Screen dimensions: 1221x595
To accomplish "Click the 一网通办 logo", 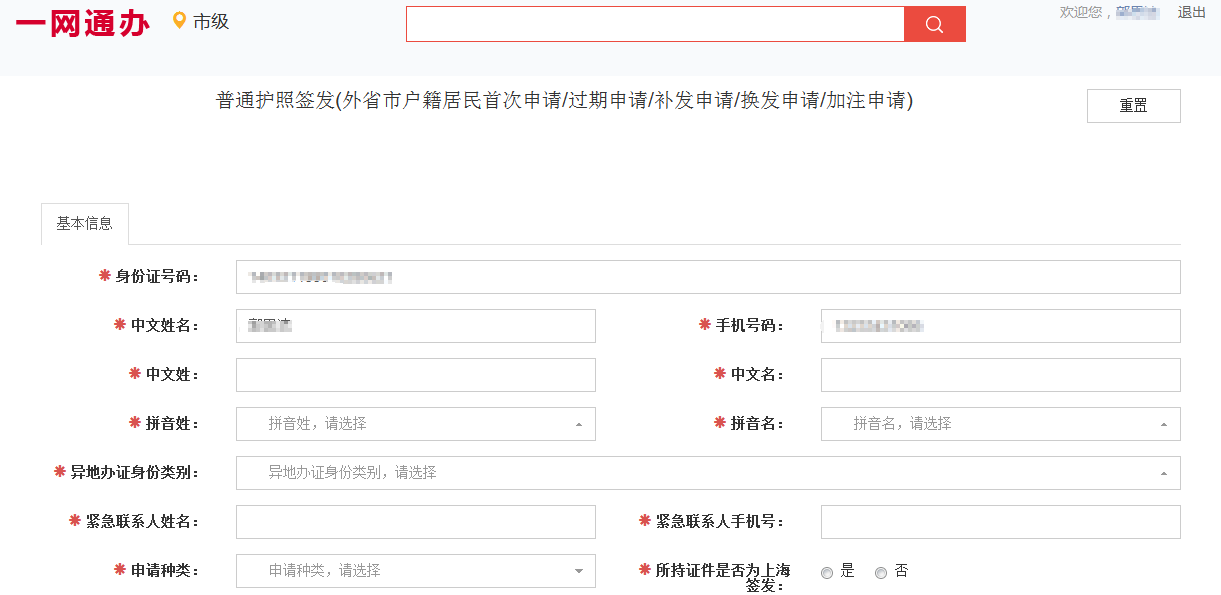I will click(x=83, y=23).
